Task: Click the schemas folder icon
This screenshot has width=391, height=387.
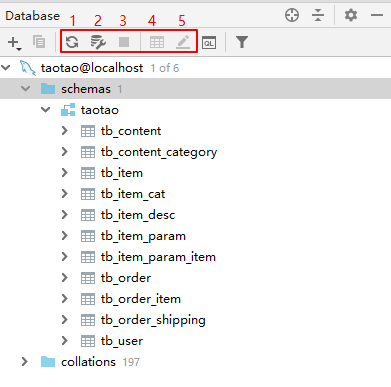Action: click(48, 89)
